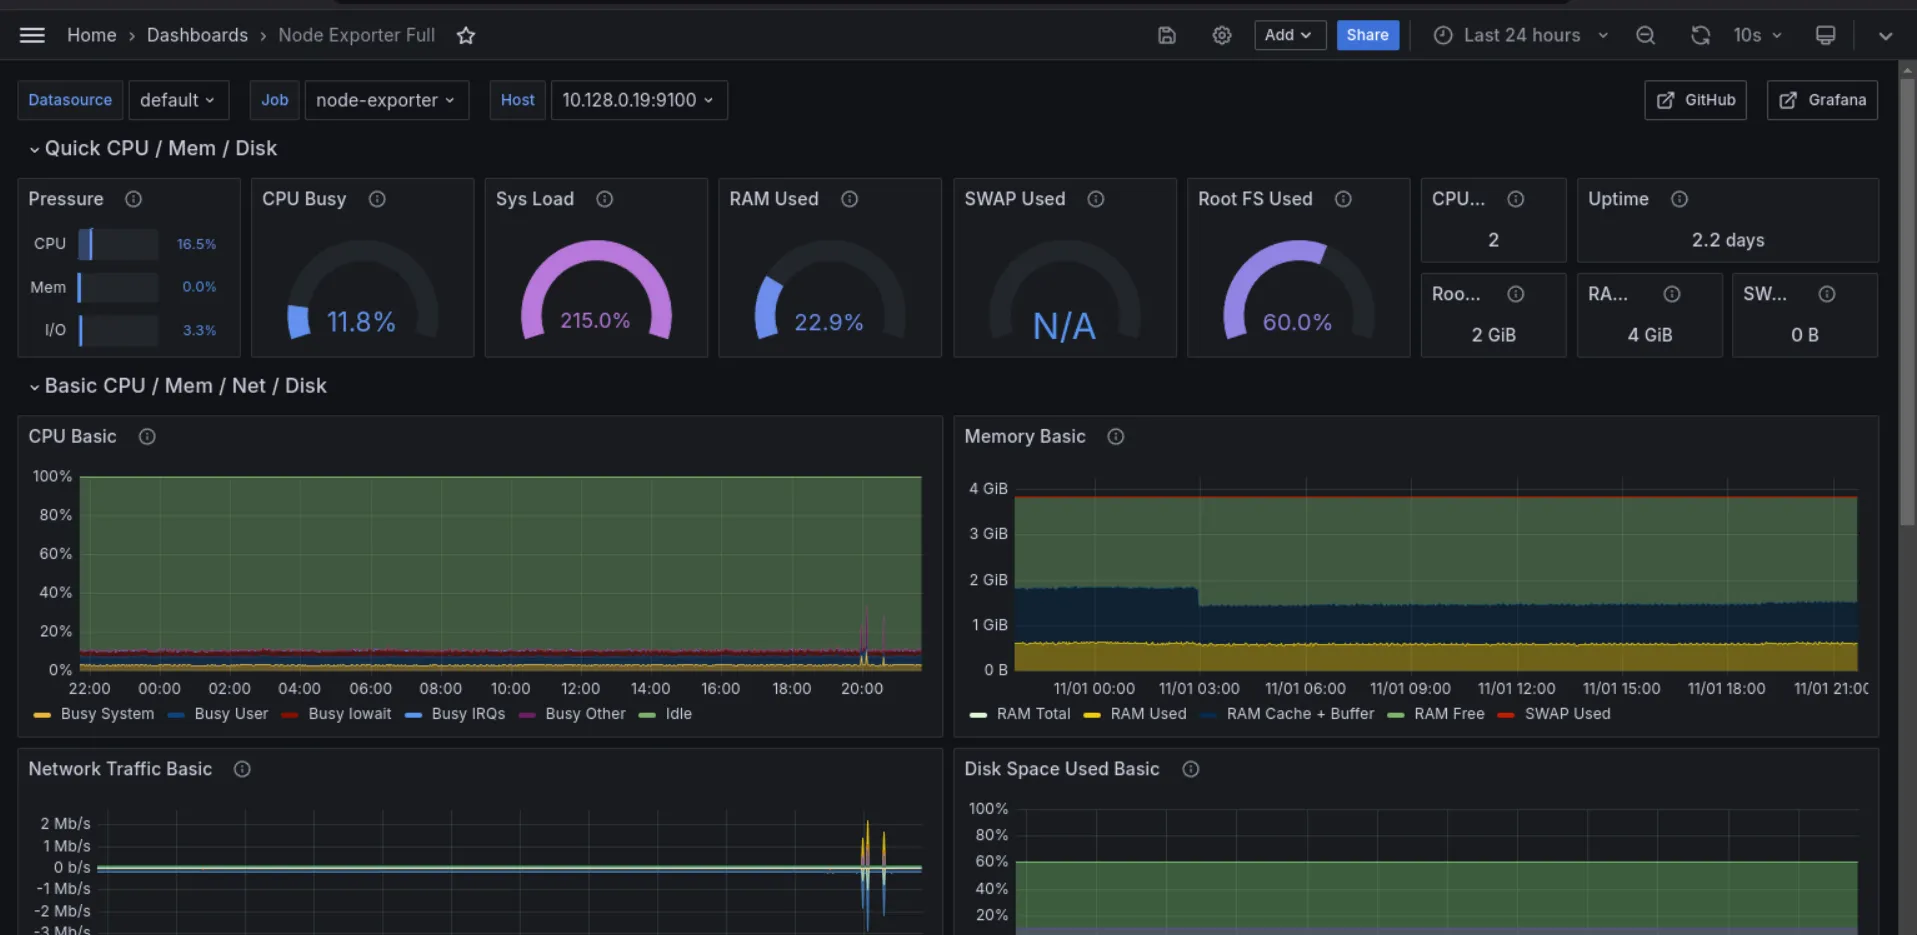Open the hamburger navigation menu
Viewport: 1917px width, 935px height.
click(x=32, y=35)
